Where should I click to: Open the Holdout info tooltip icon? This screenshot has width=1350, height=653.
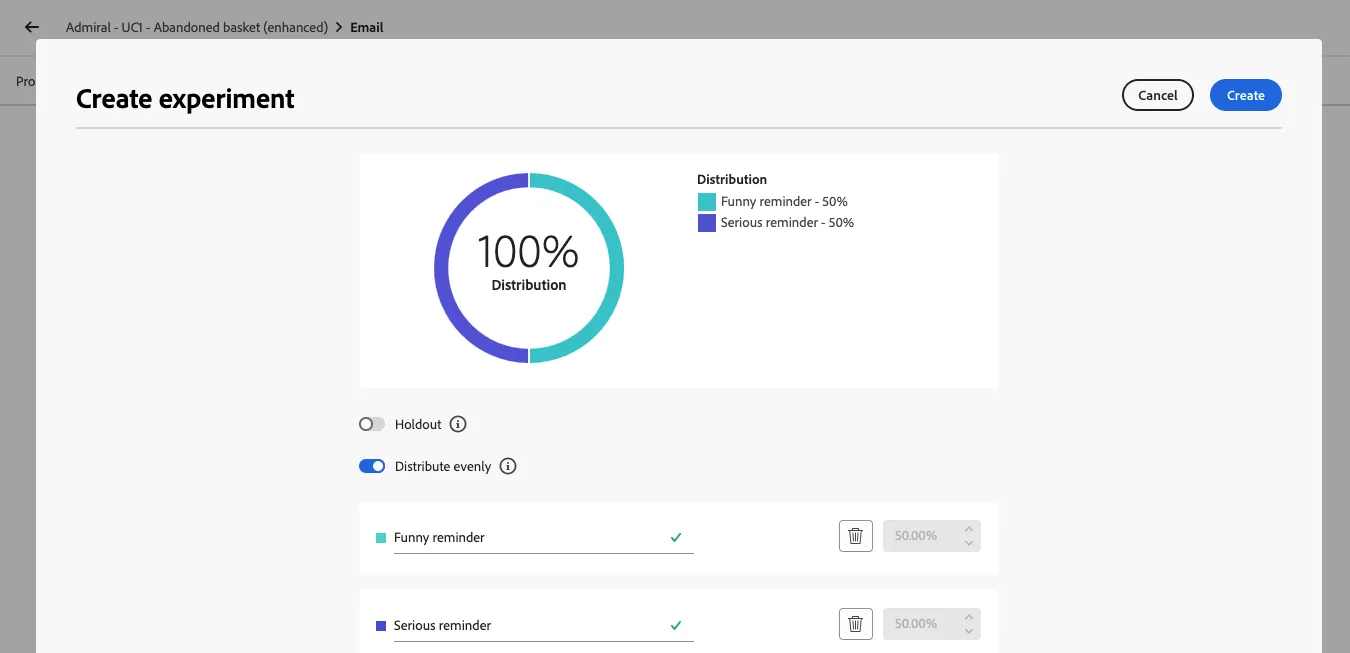click(458, 424)
